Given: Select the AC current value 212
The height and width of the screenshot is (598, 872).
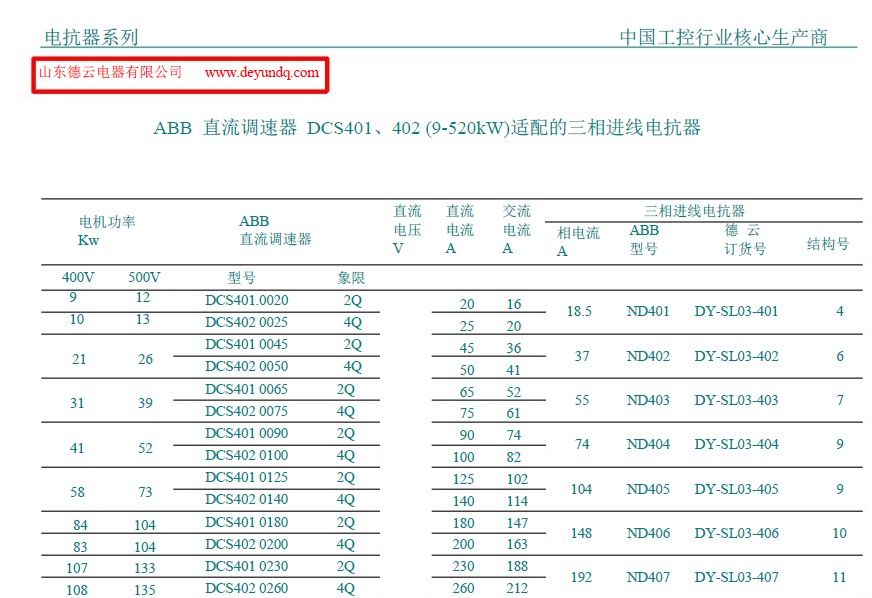Looking at the screenshot, I should 517,589.
